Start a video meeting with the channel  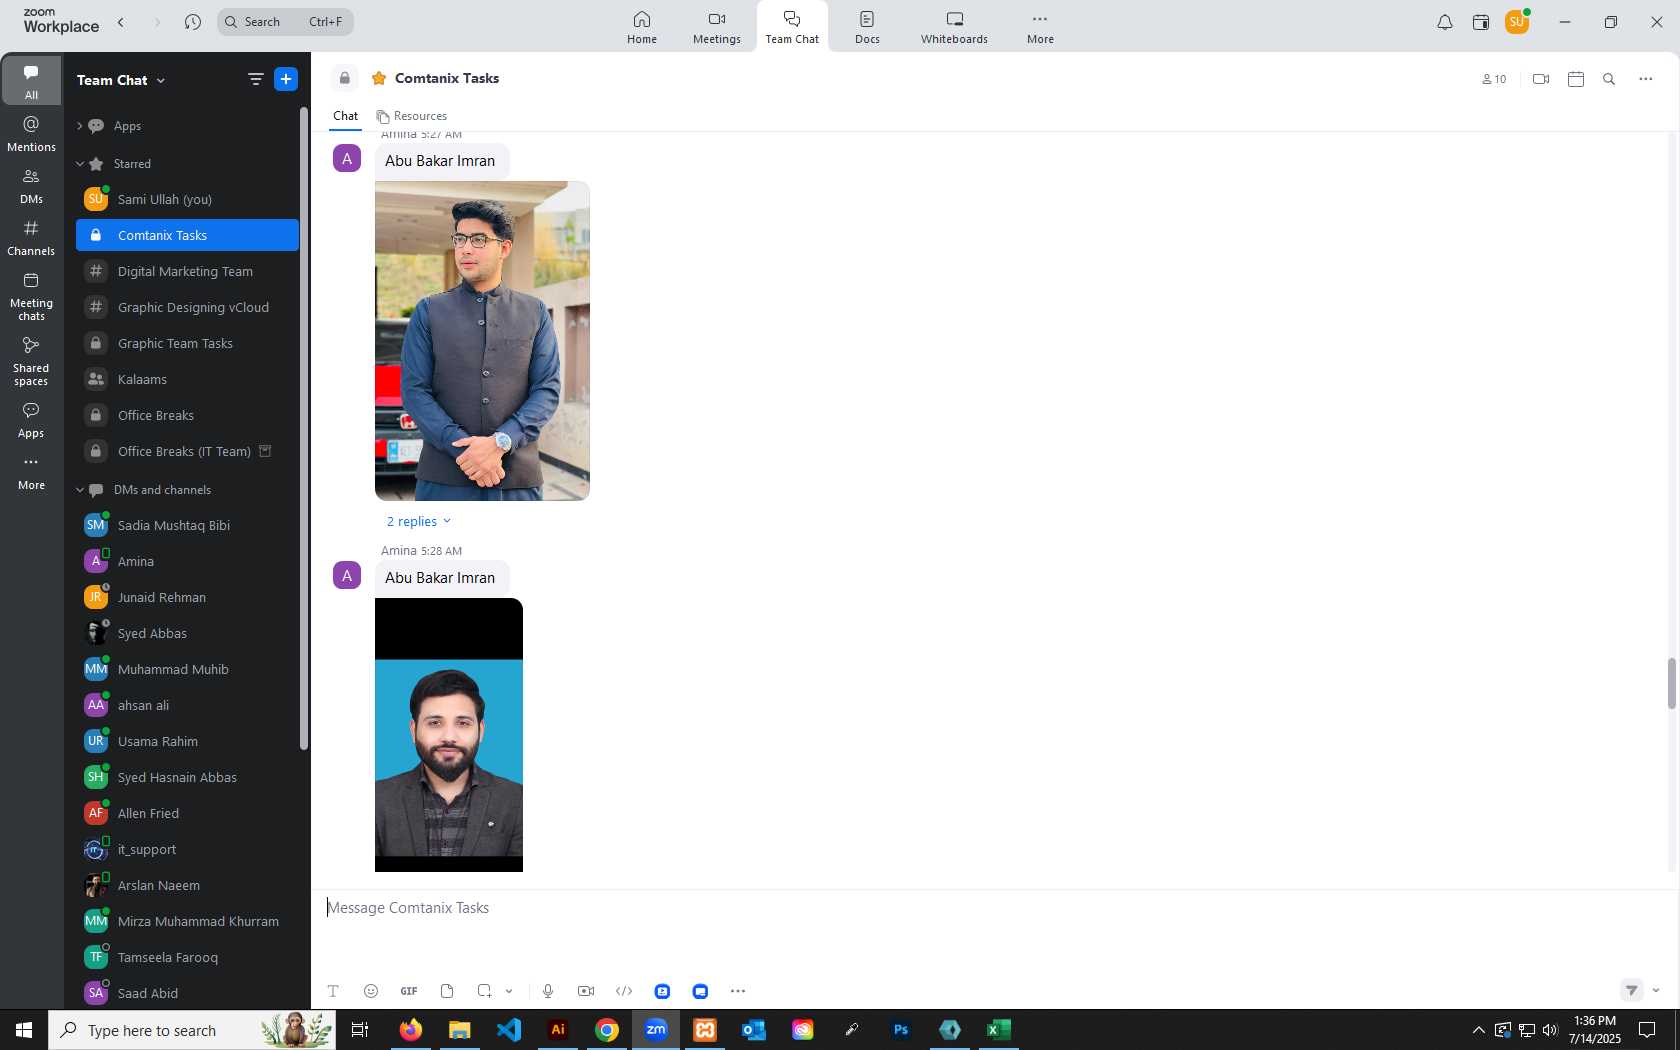(x=1541, y=79)
